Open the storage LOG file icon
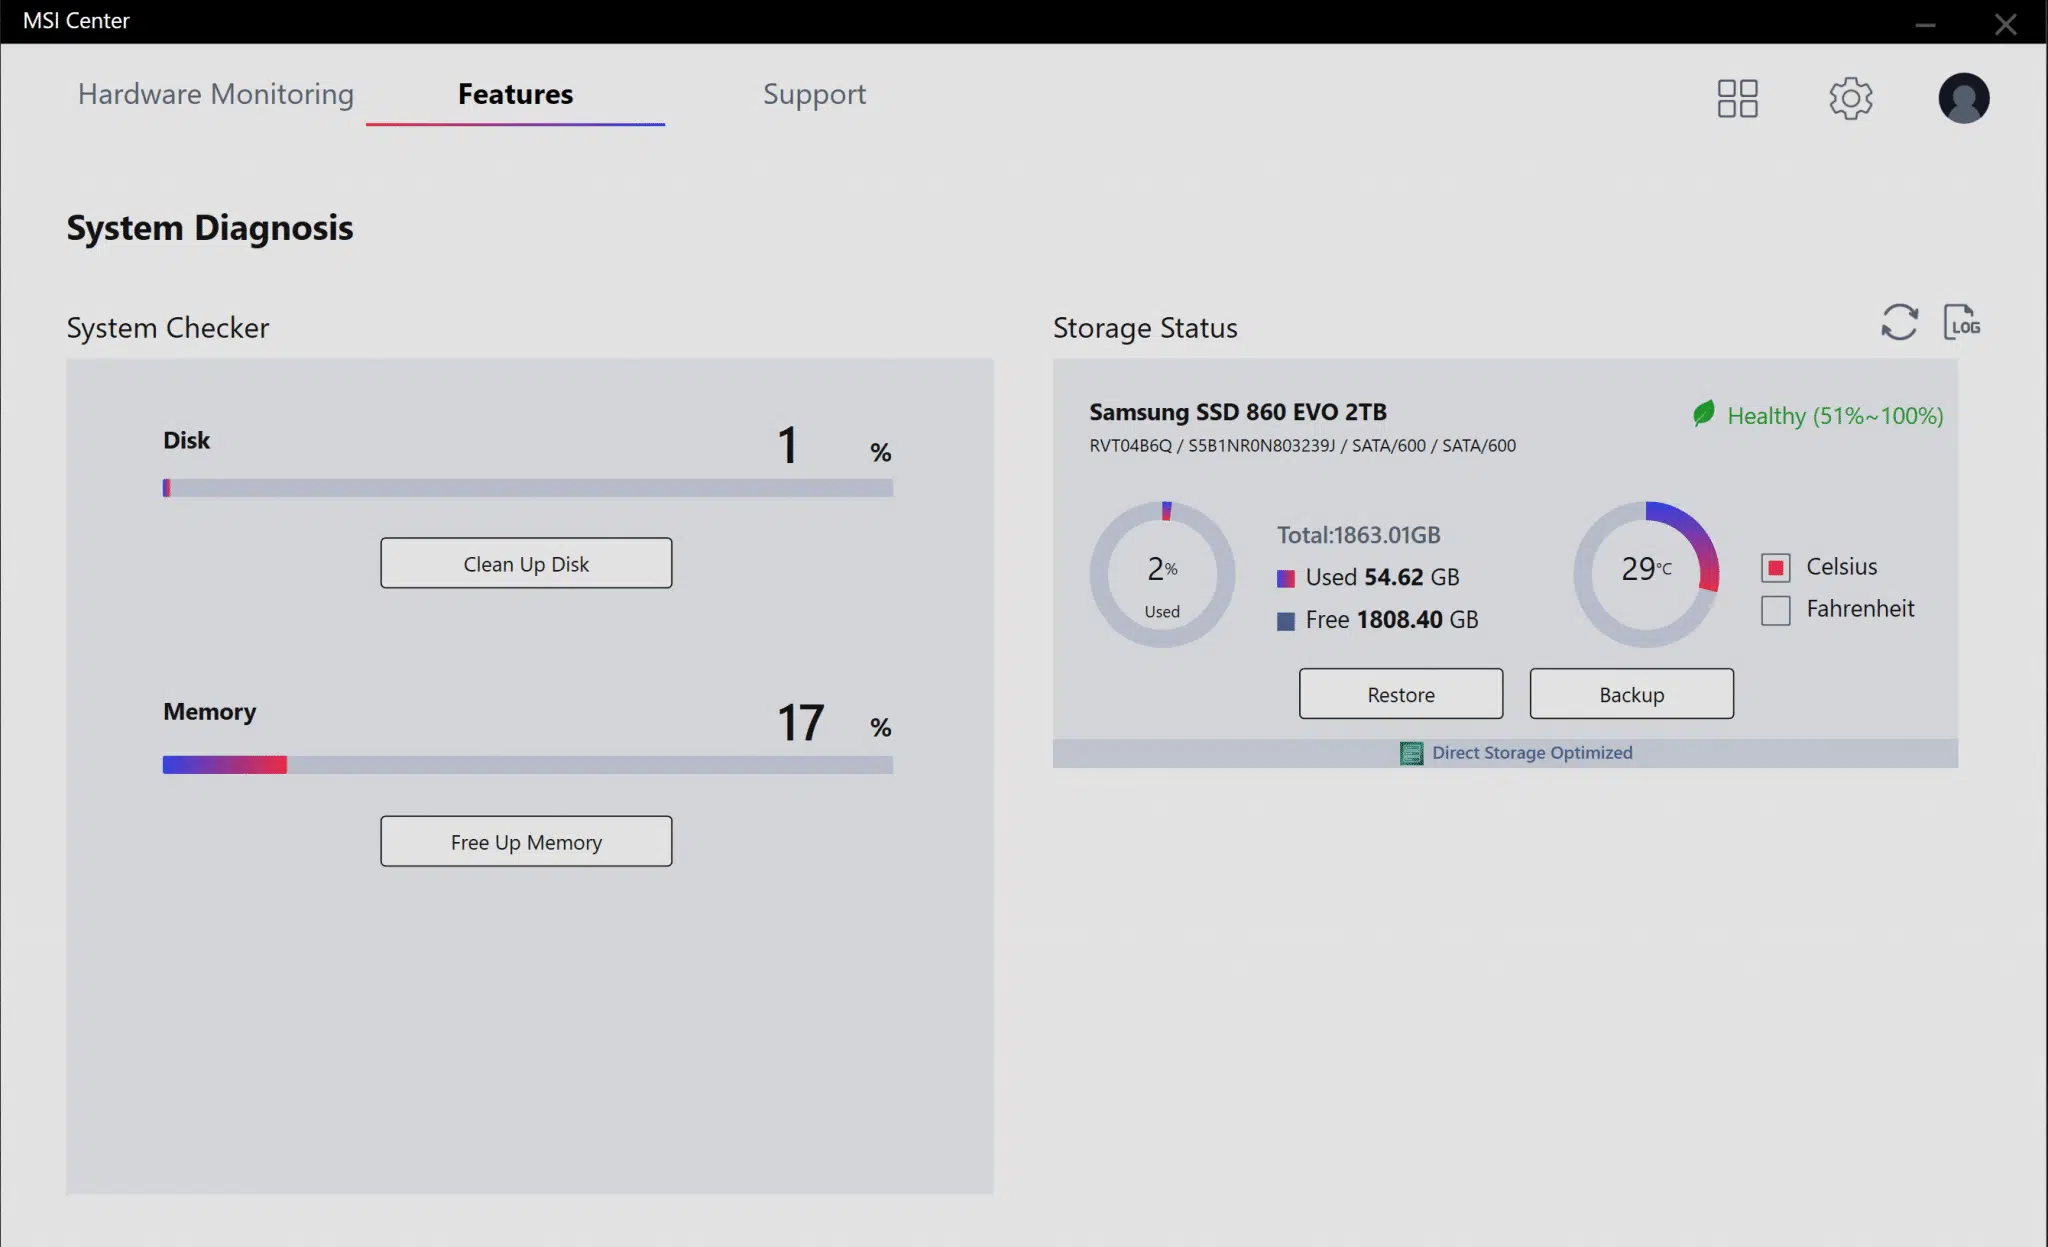The image size is (2048, 1247). pos(1962,322)
